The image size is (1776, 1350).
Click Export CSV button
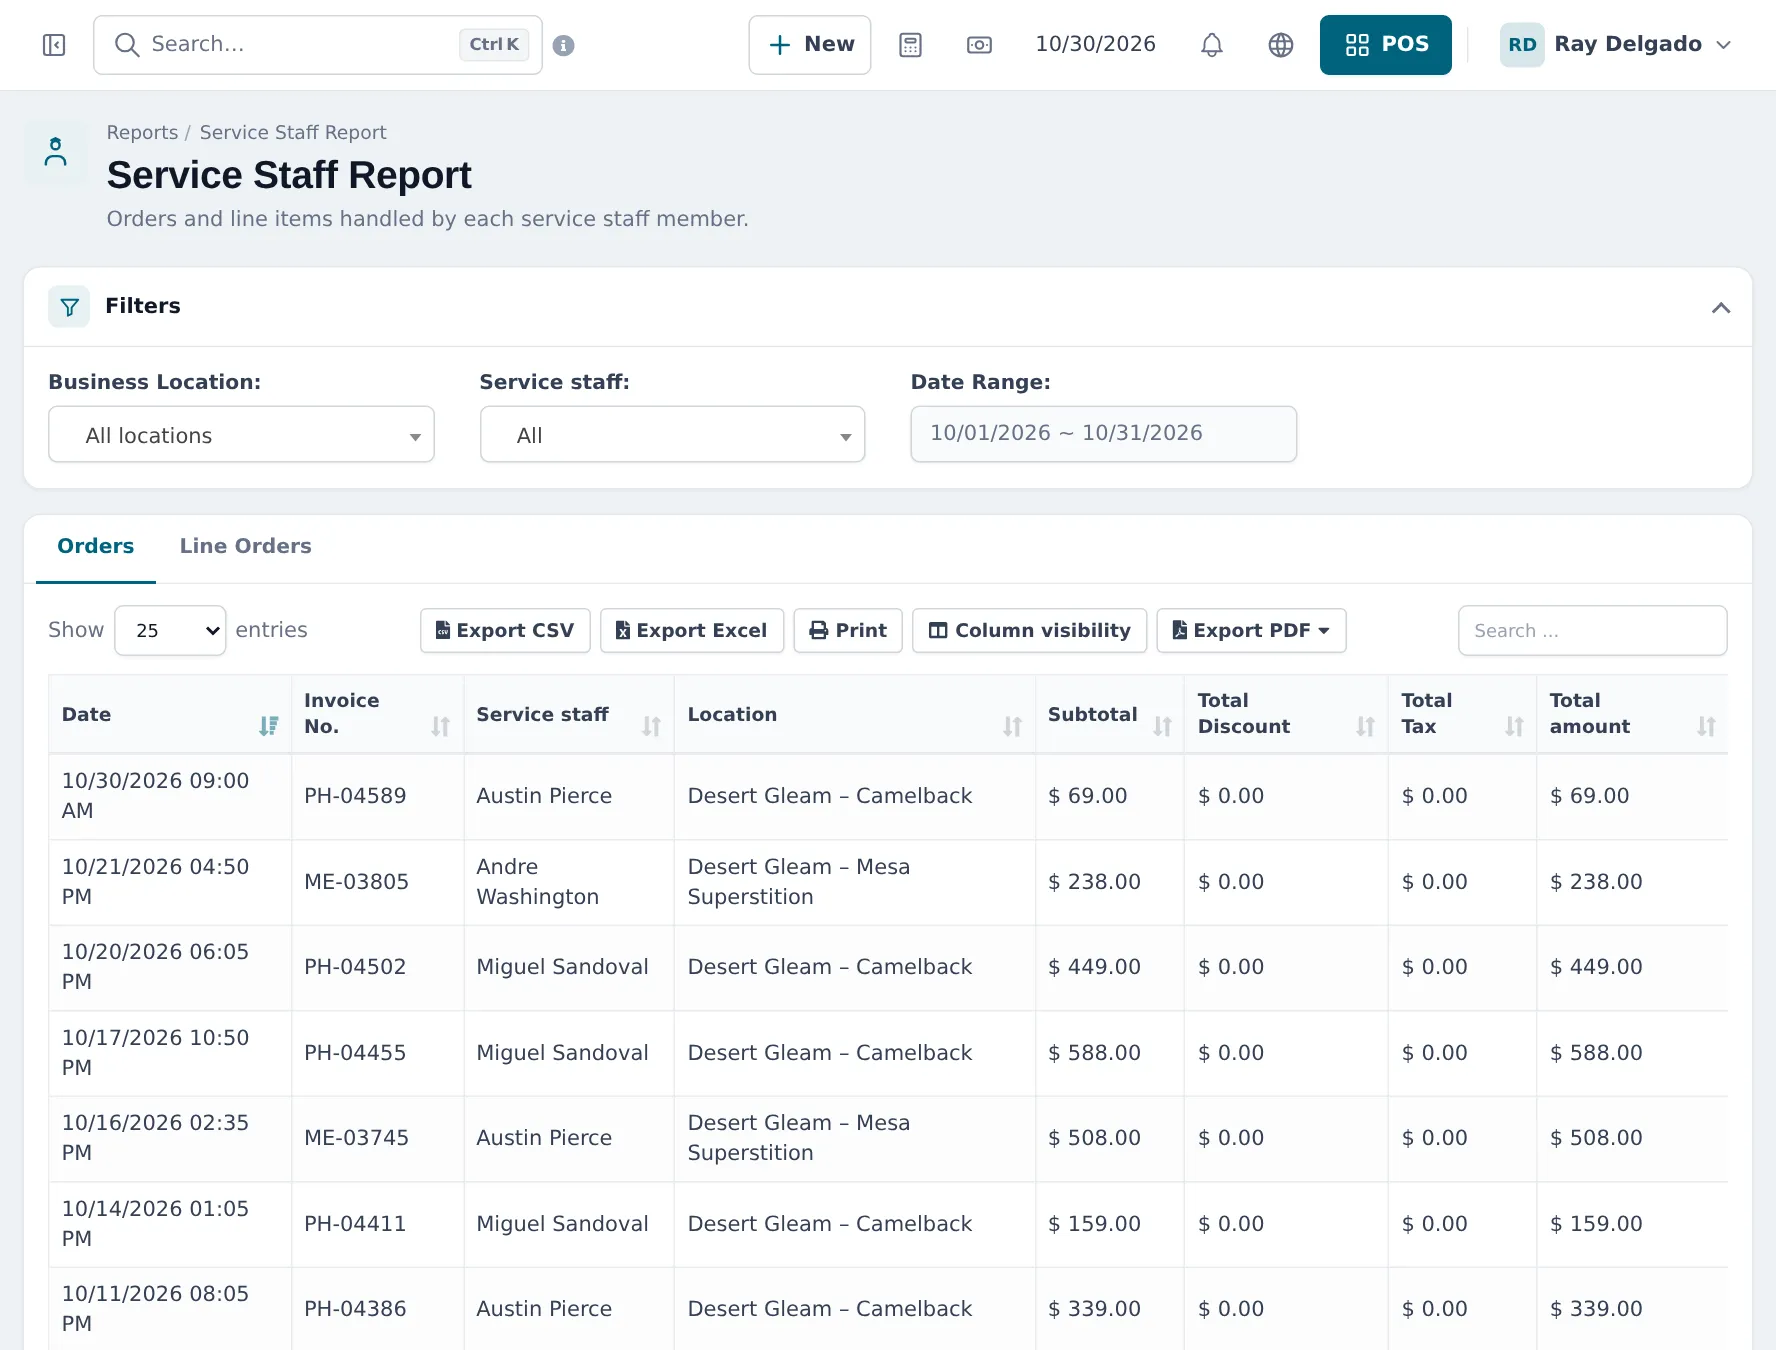505,630
